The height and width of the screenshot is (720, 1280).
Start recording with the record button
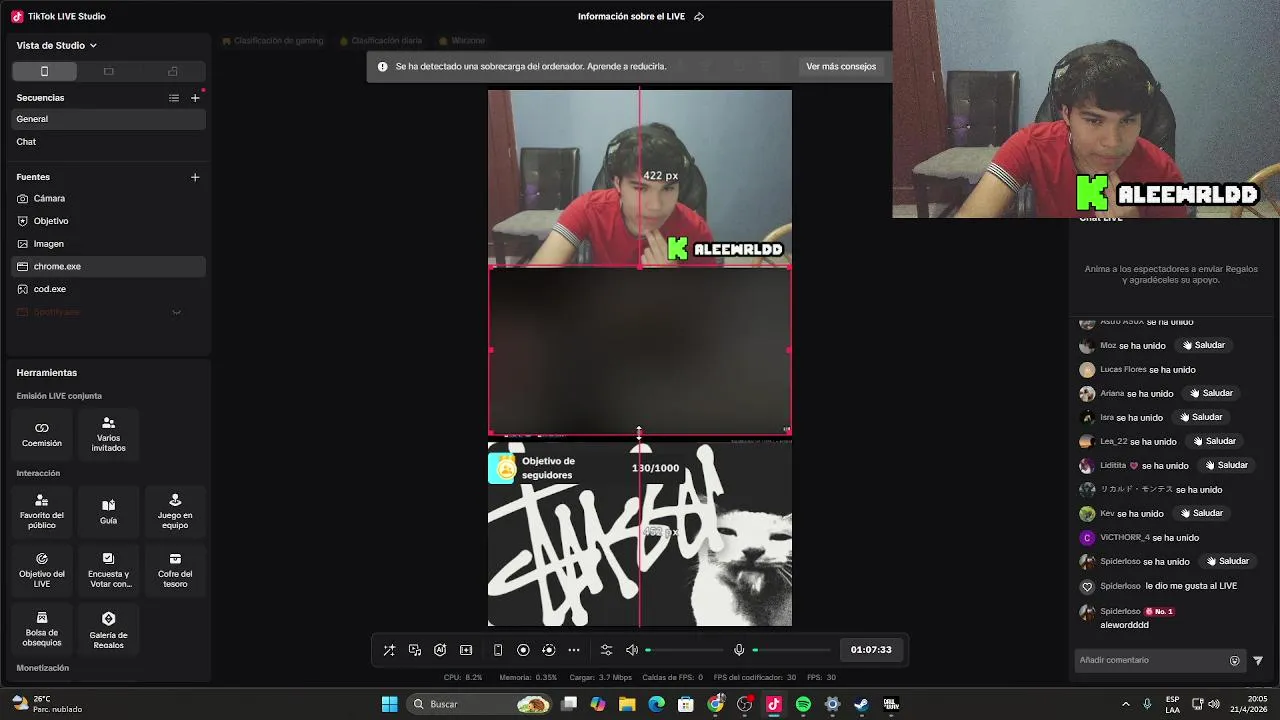pyautogui.click(x=523, y=650)
